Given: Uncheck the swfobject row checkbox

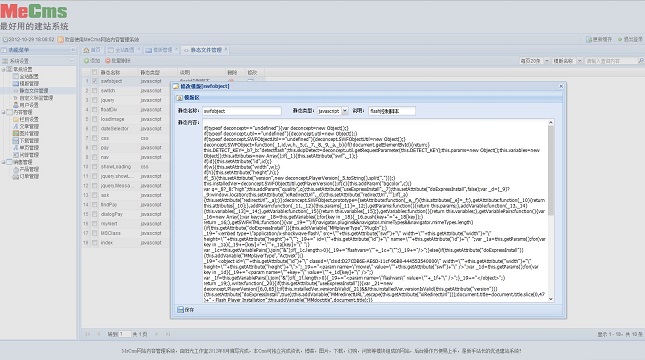Looking at the screenshot, I should (x=95, y=81).
